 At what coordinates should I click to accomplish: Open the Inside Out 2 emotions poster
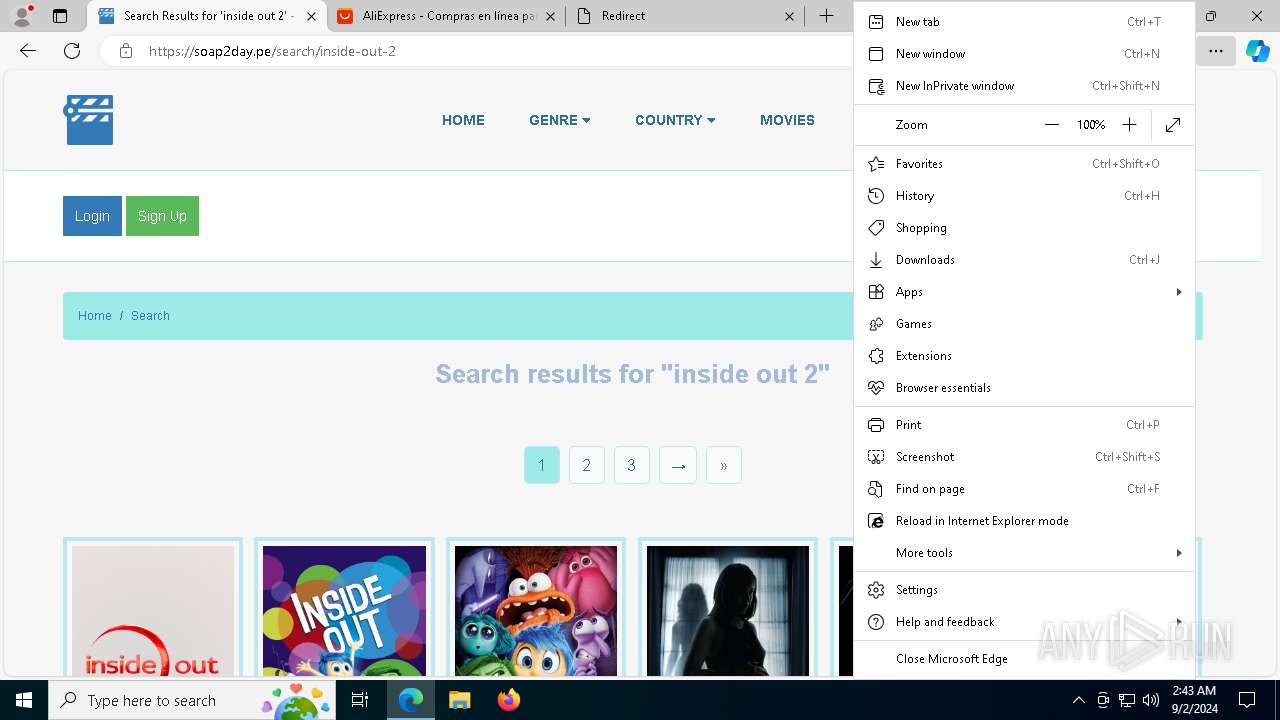(536, 610)
